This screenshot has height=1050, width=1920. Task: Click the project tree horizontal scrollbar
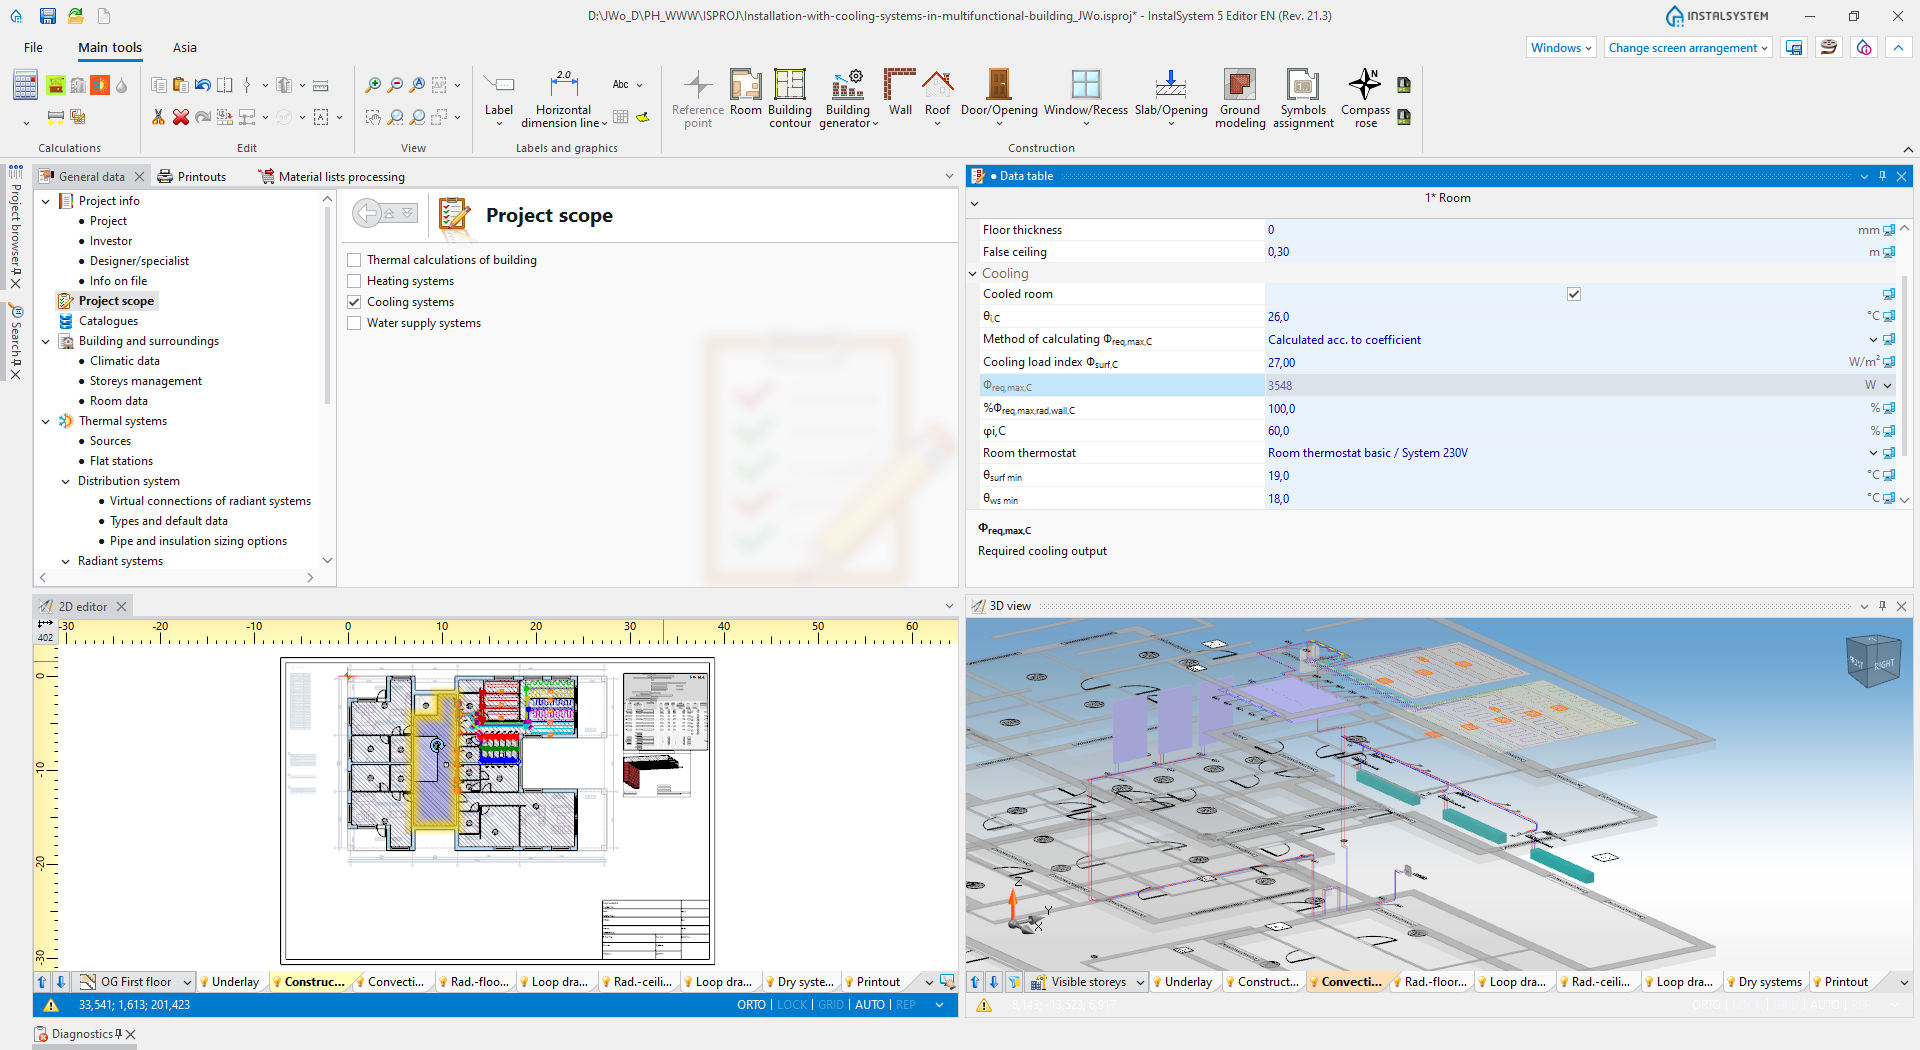[x=176, y=577]
